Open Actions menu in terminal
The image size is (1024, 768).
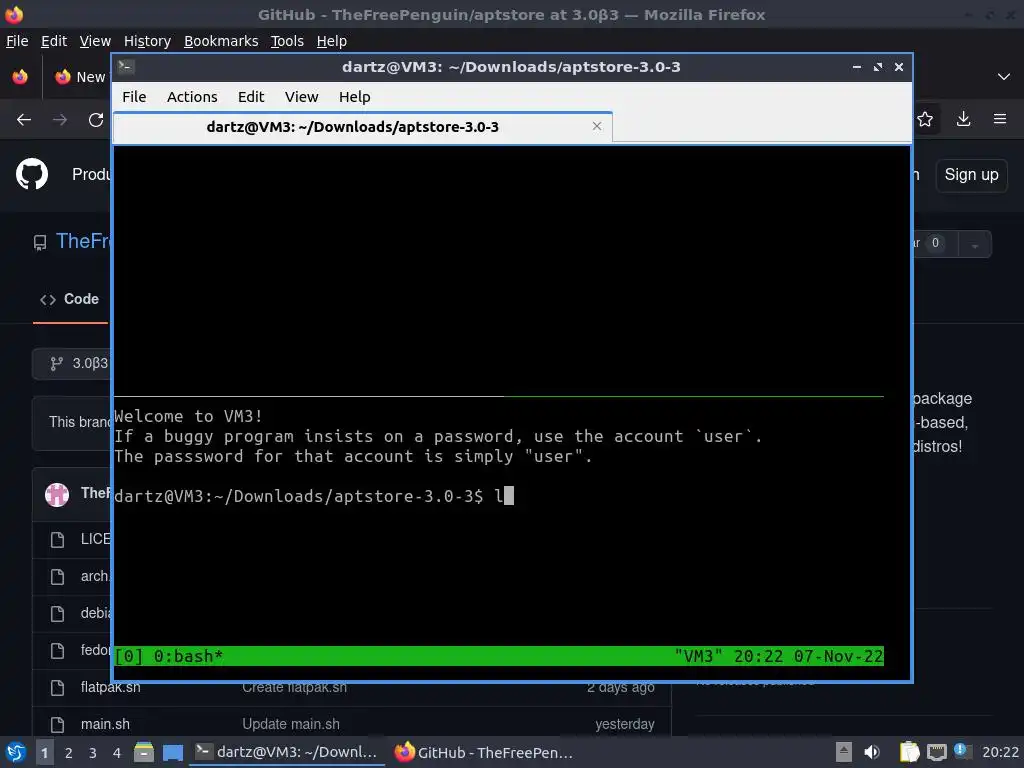click(192, 97)
